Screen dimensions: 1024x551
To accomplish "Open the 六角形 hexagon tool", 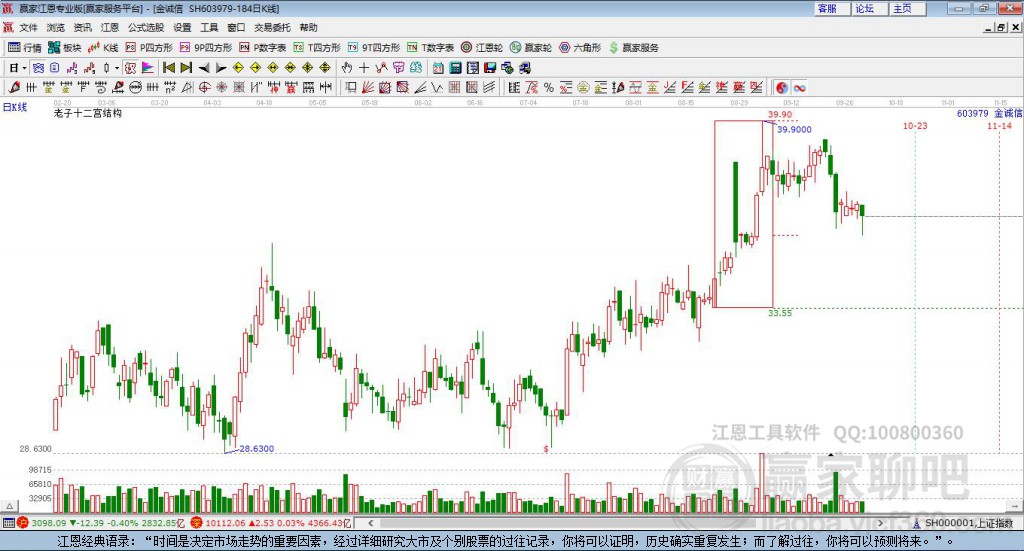I will [x=579, y=48].
